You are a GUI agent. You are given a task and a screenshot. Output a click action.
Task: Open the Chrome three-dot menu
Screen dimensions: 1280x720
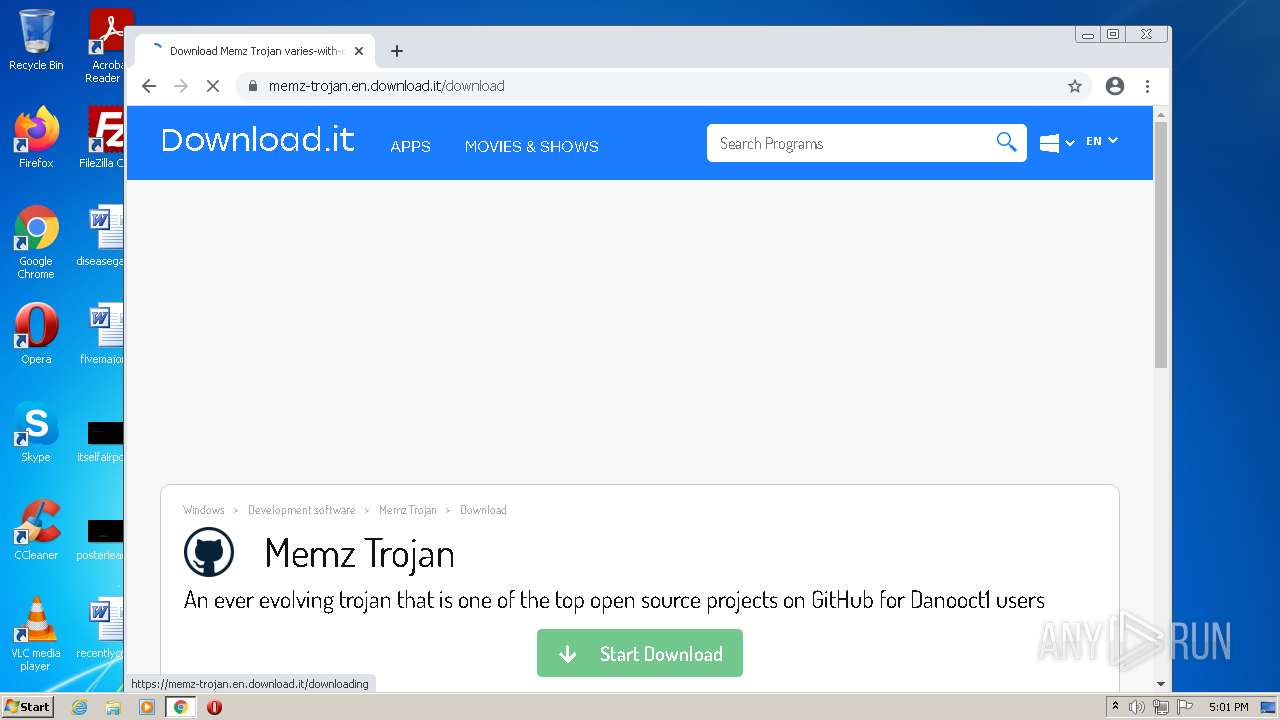[x=1147, y=86]
